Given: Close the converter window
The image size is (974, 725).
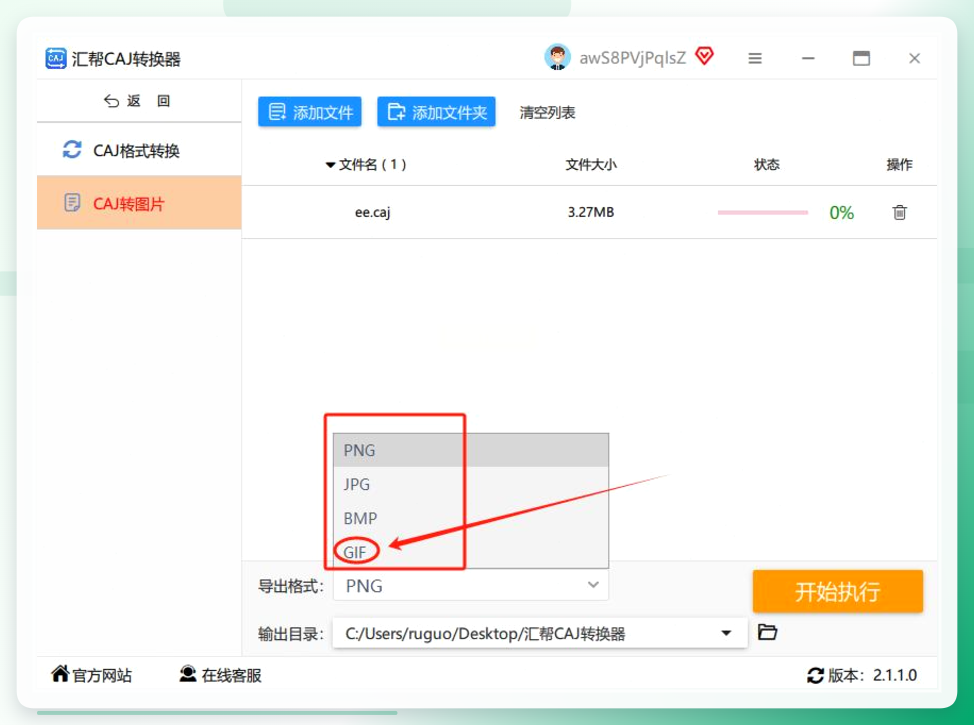Looking at the screenshot, I should 914,58.
